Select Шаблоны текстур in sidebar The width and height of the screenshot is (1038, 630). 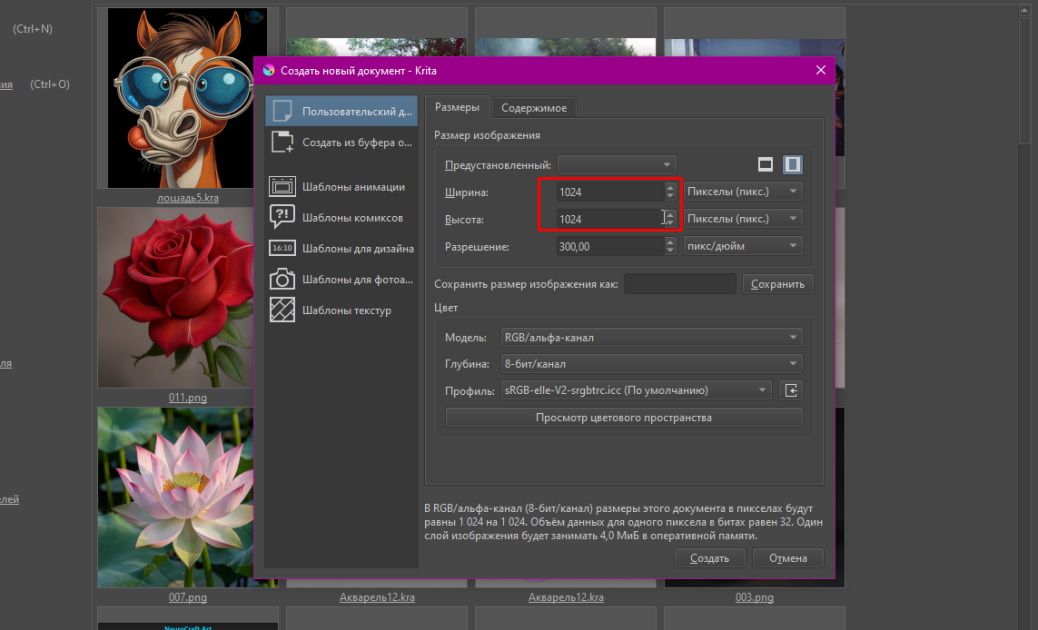[342, 310]
